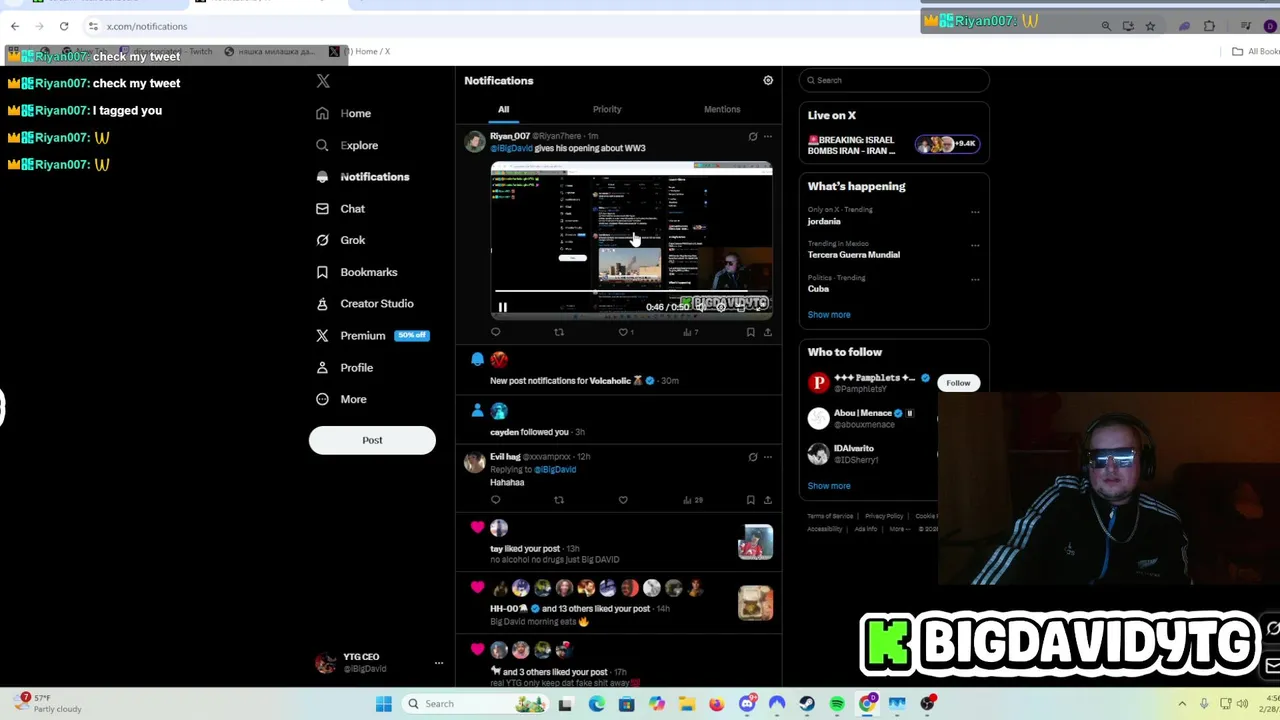
Task: Open the cayden followed you notification
Action: (618, 420)
